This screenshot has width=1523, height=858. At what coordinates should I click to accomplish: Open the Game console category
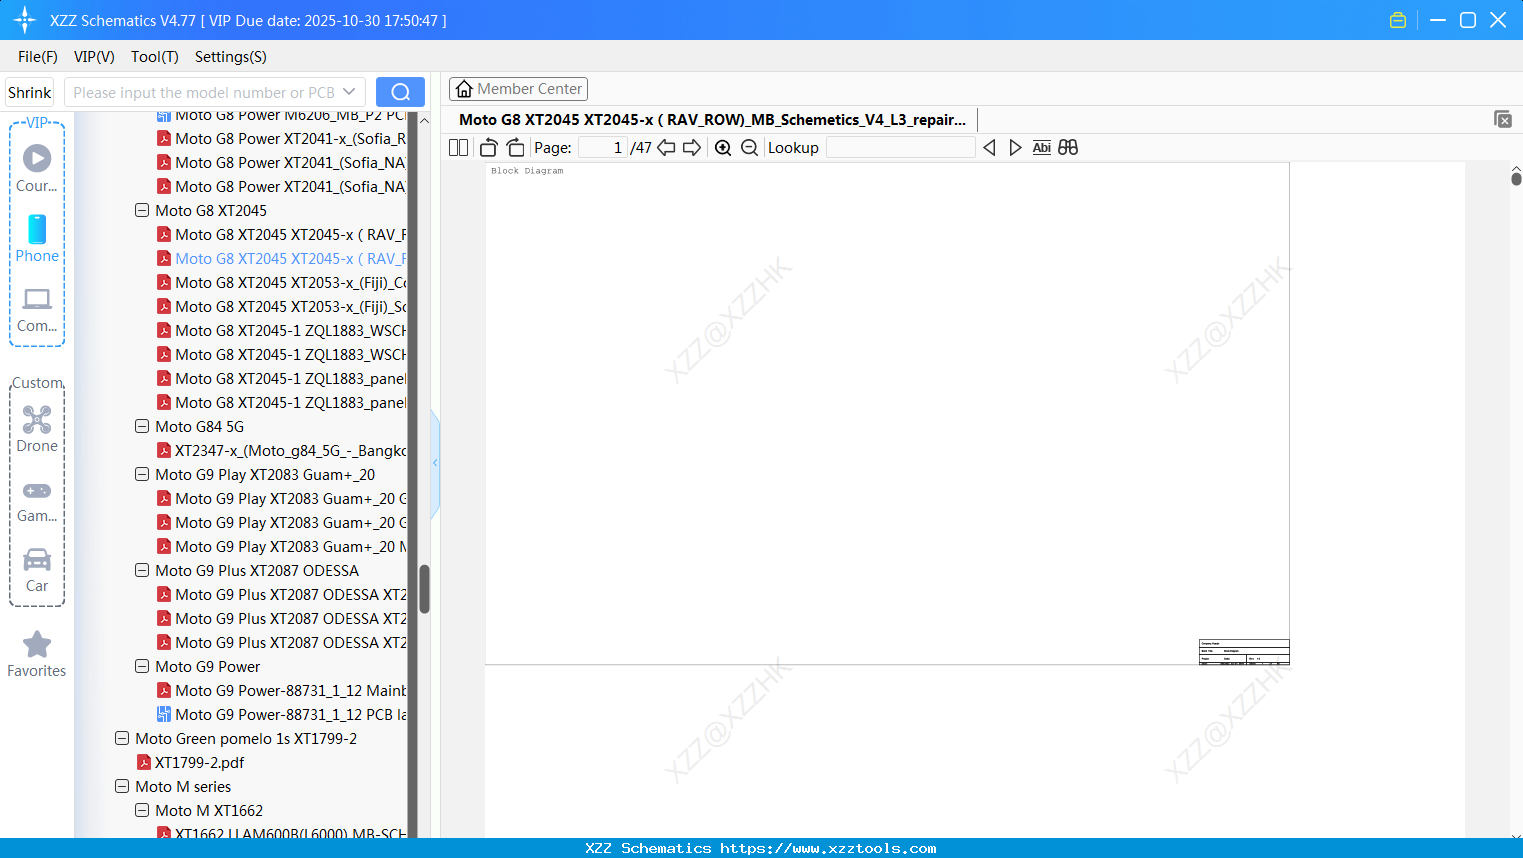[x=37, y=500]
